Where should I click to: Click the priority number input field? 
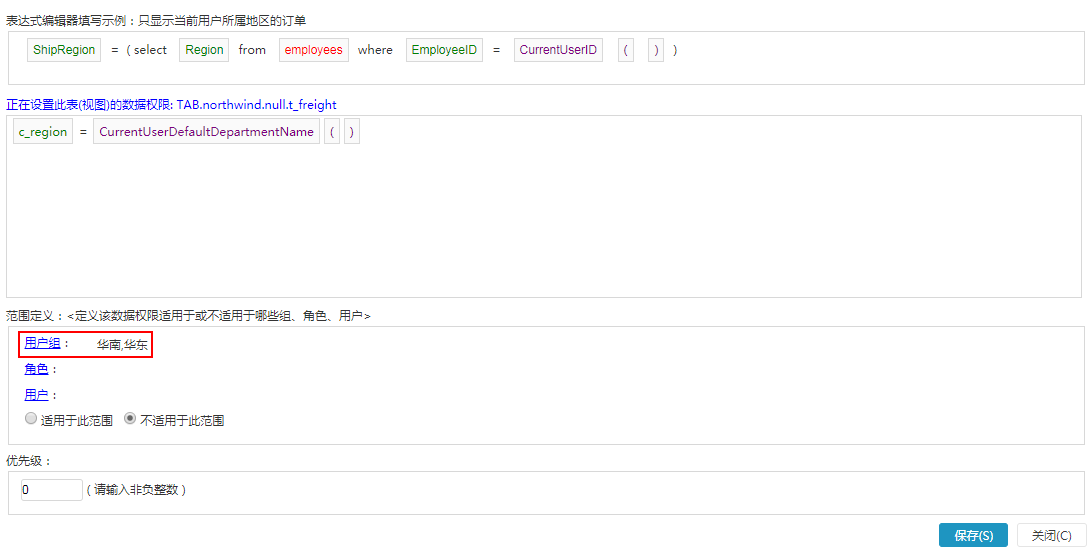pyautogui.click(x=52, y=490)
